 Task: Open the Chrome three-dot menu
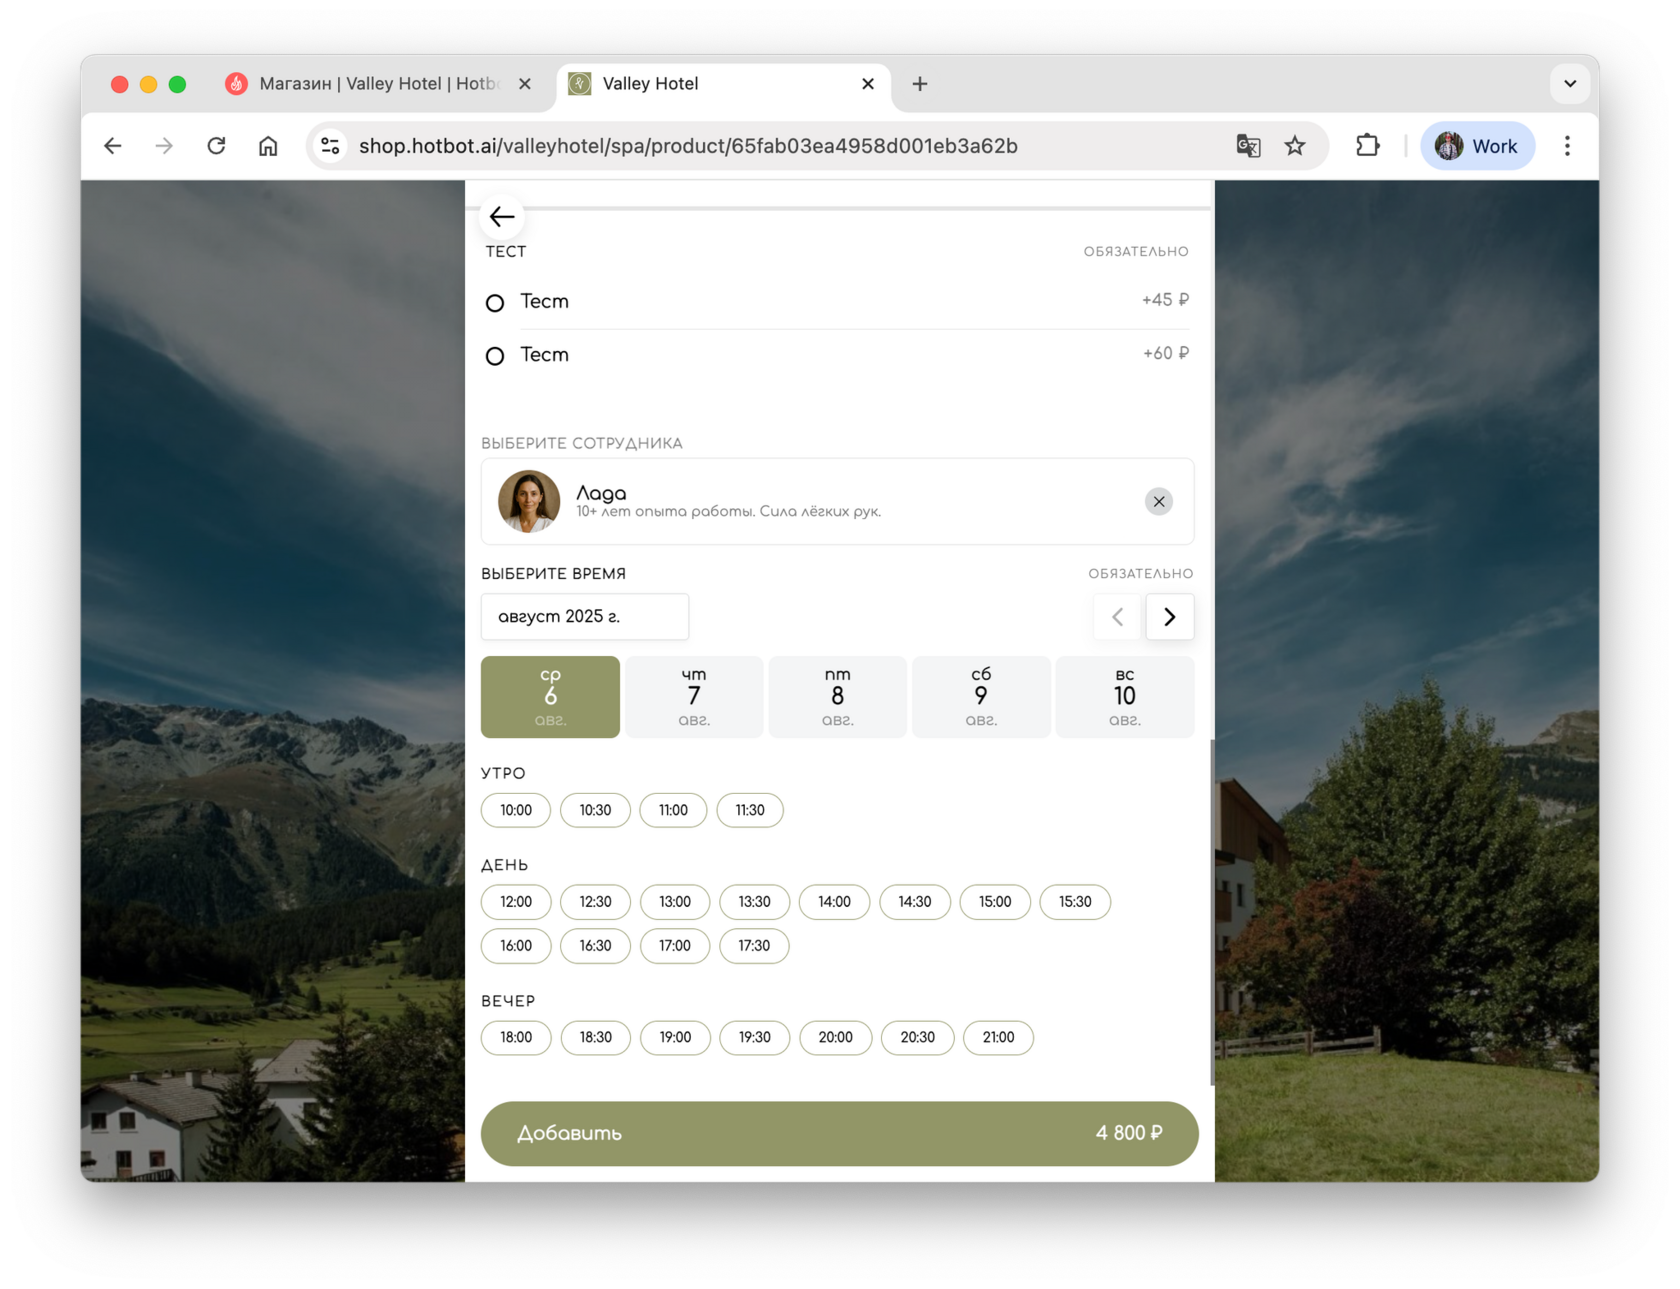pyautogui.click(x=1567, y=146)
